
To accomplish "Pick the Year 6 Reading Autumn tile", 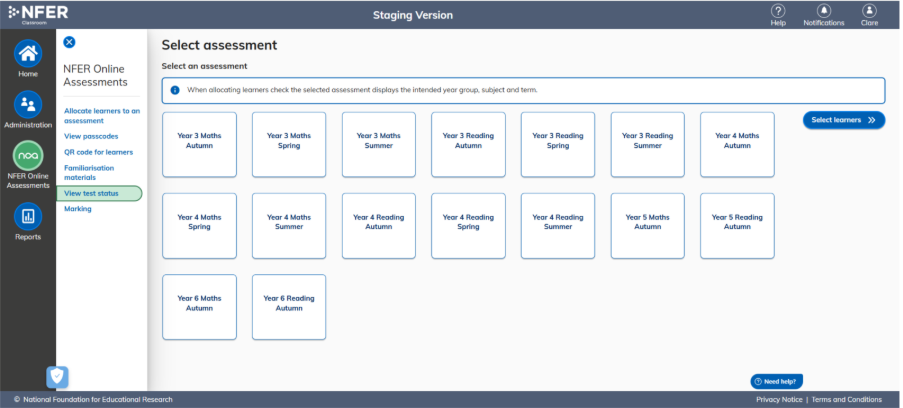I will tap(289, 307).
